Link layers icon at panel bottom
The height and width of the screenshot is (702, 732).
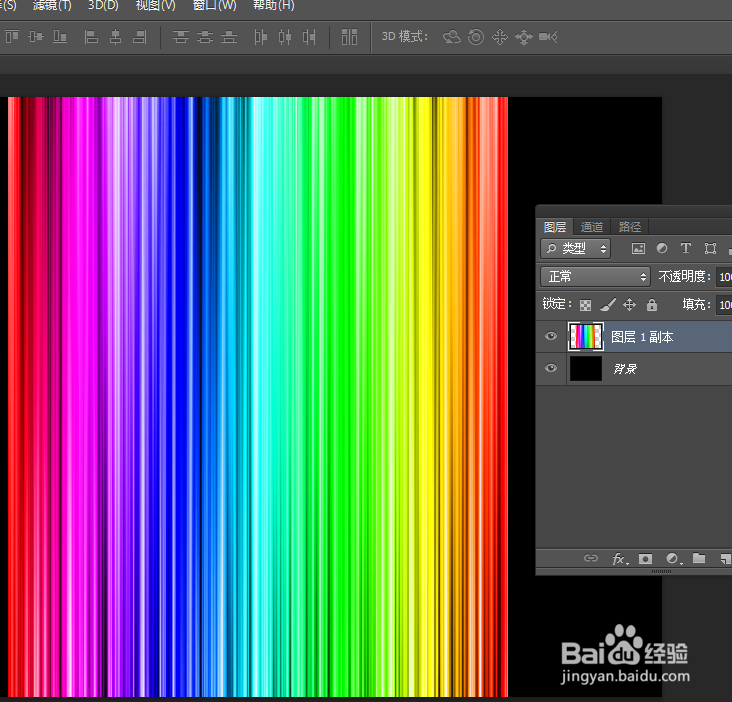click(591, 558)
